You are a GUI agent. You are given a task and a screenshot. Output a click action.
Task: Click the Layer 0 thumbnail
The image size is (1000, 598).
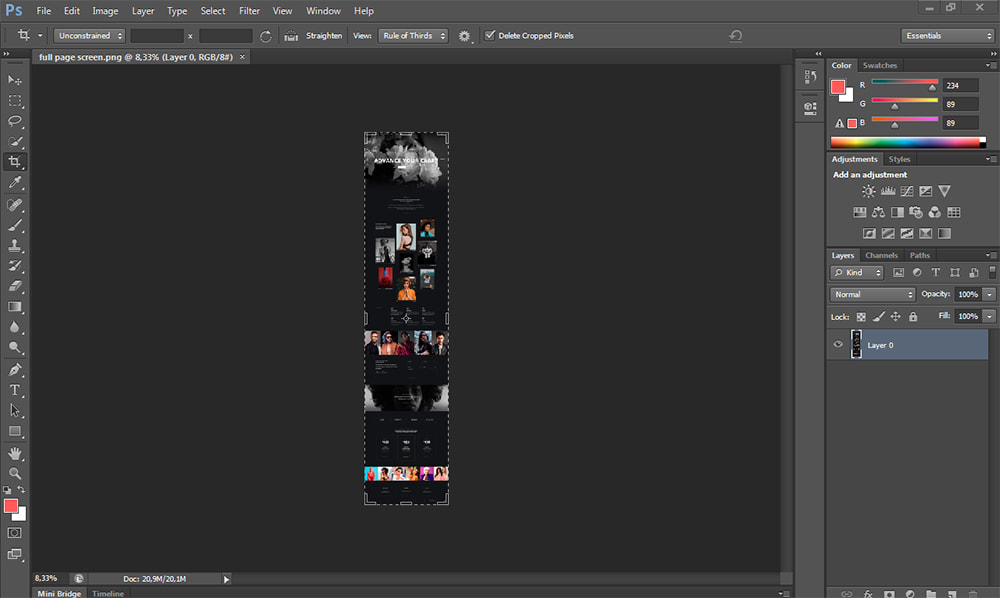click(857, 345)
